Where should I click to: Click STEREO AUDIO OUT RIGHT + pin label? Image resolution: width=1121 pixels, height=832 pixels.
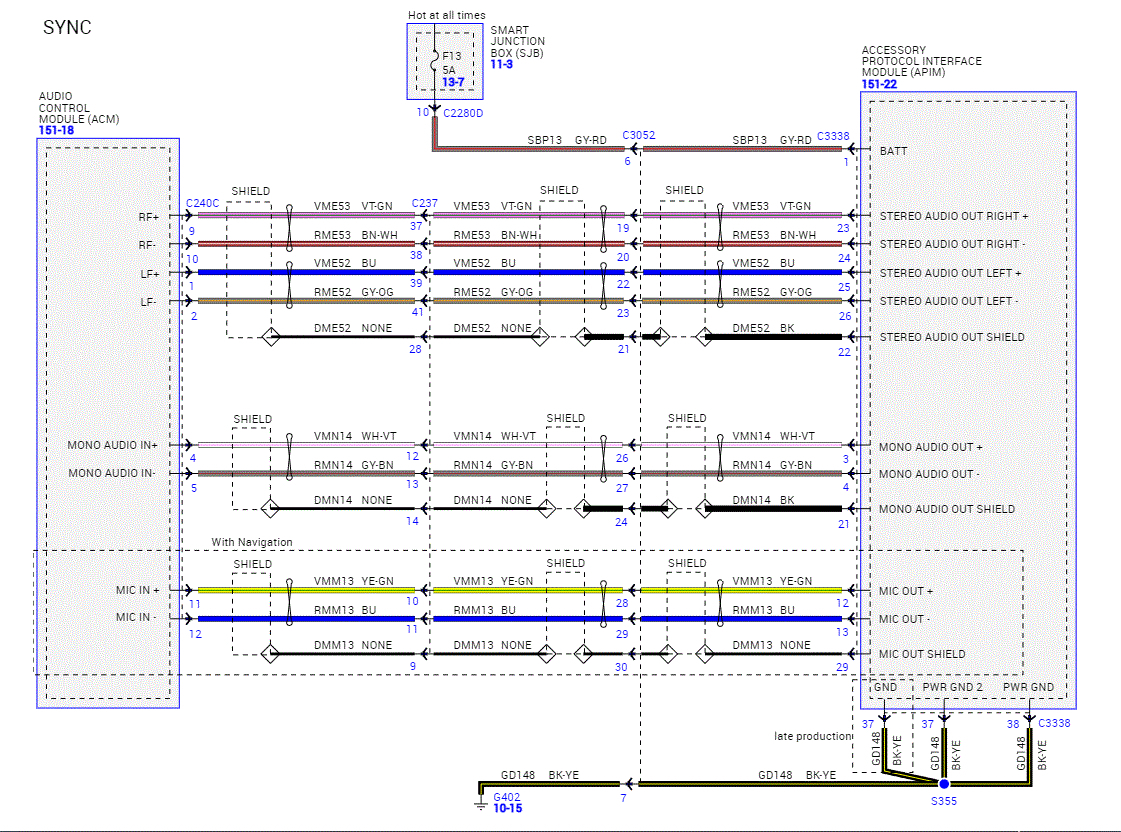point(954,216)
